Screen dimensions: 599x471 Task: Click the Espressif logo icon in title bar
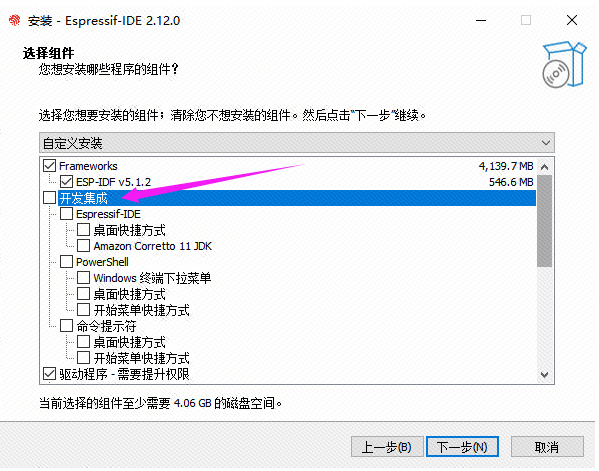15,20
